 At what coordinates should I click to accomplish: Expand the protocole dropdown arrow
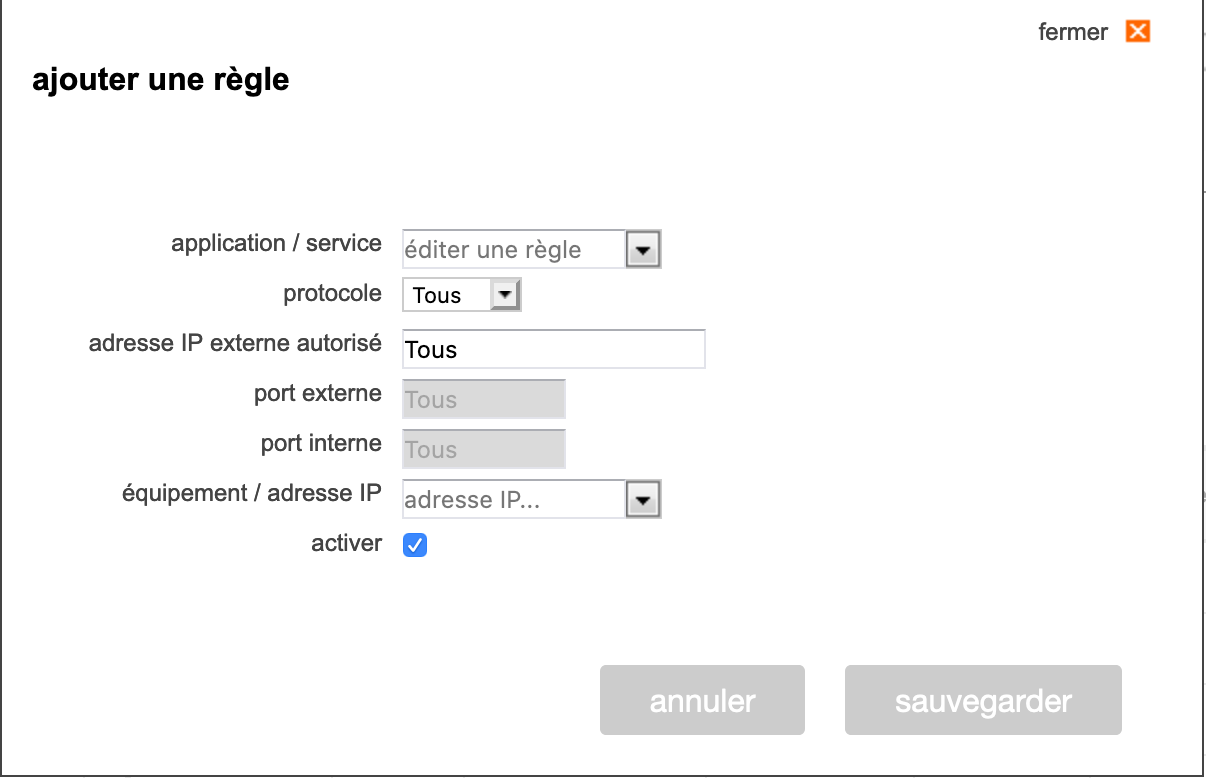[x=505, y=295]
